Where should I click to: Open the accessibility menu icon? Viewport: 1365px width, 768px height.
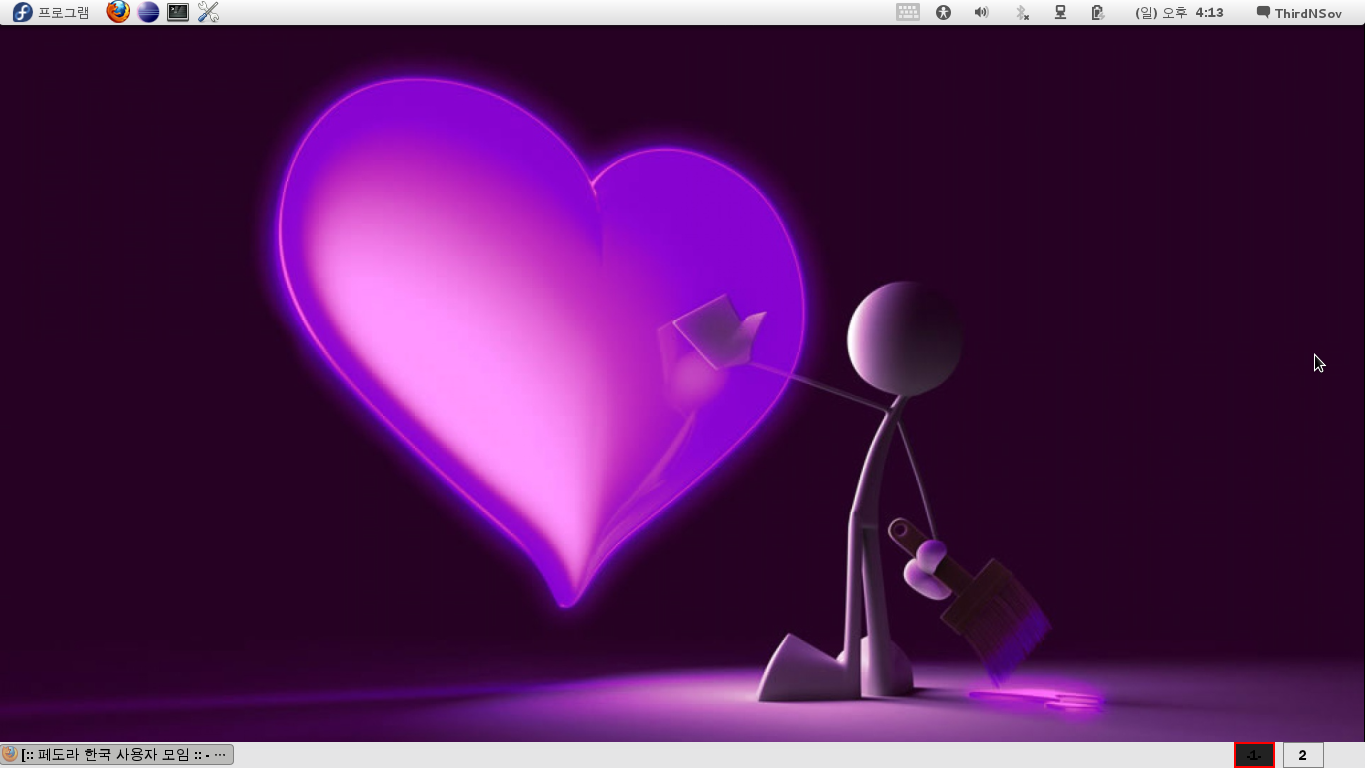(943, 12)
